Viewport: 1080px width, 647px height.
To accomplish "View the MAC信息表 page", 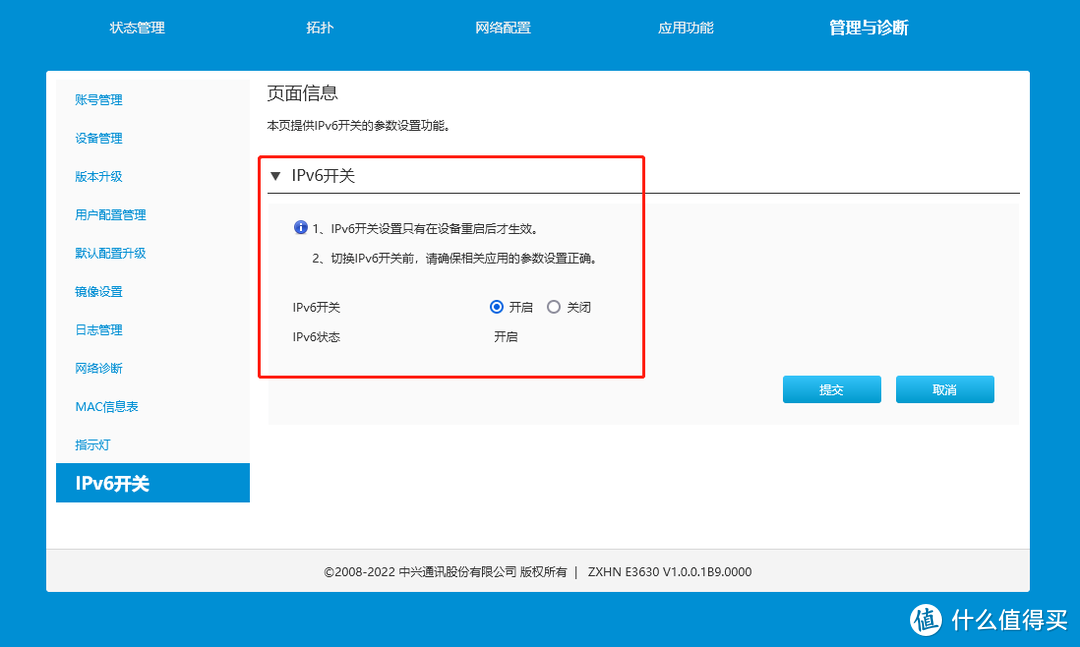I will click(x=105, y=406).
